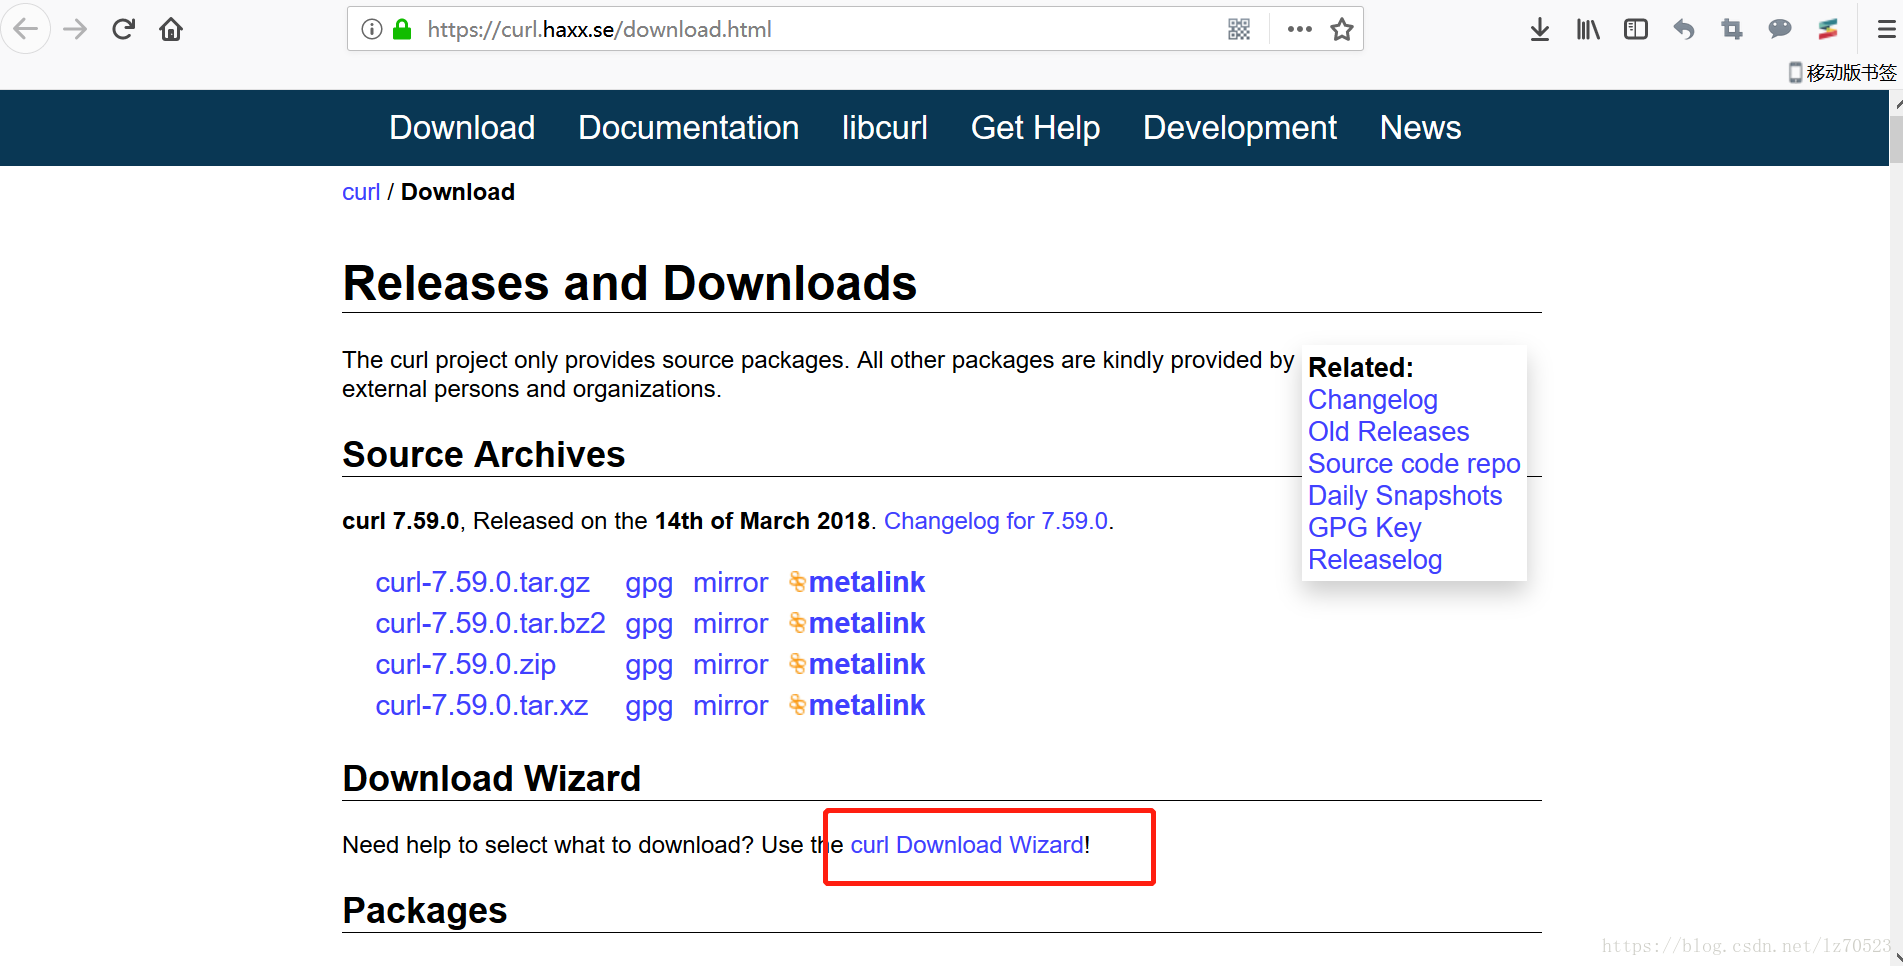
Task: Open Changelog for 7.59.0 link
Action: point(996,521)
